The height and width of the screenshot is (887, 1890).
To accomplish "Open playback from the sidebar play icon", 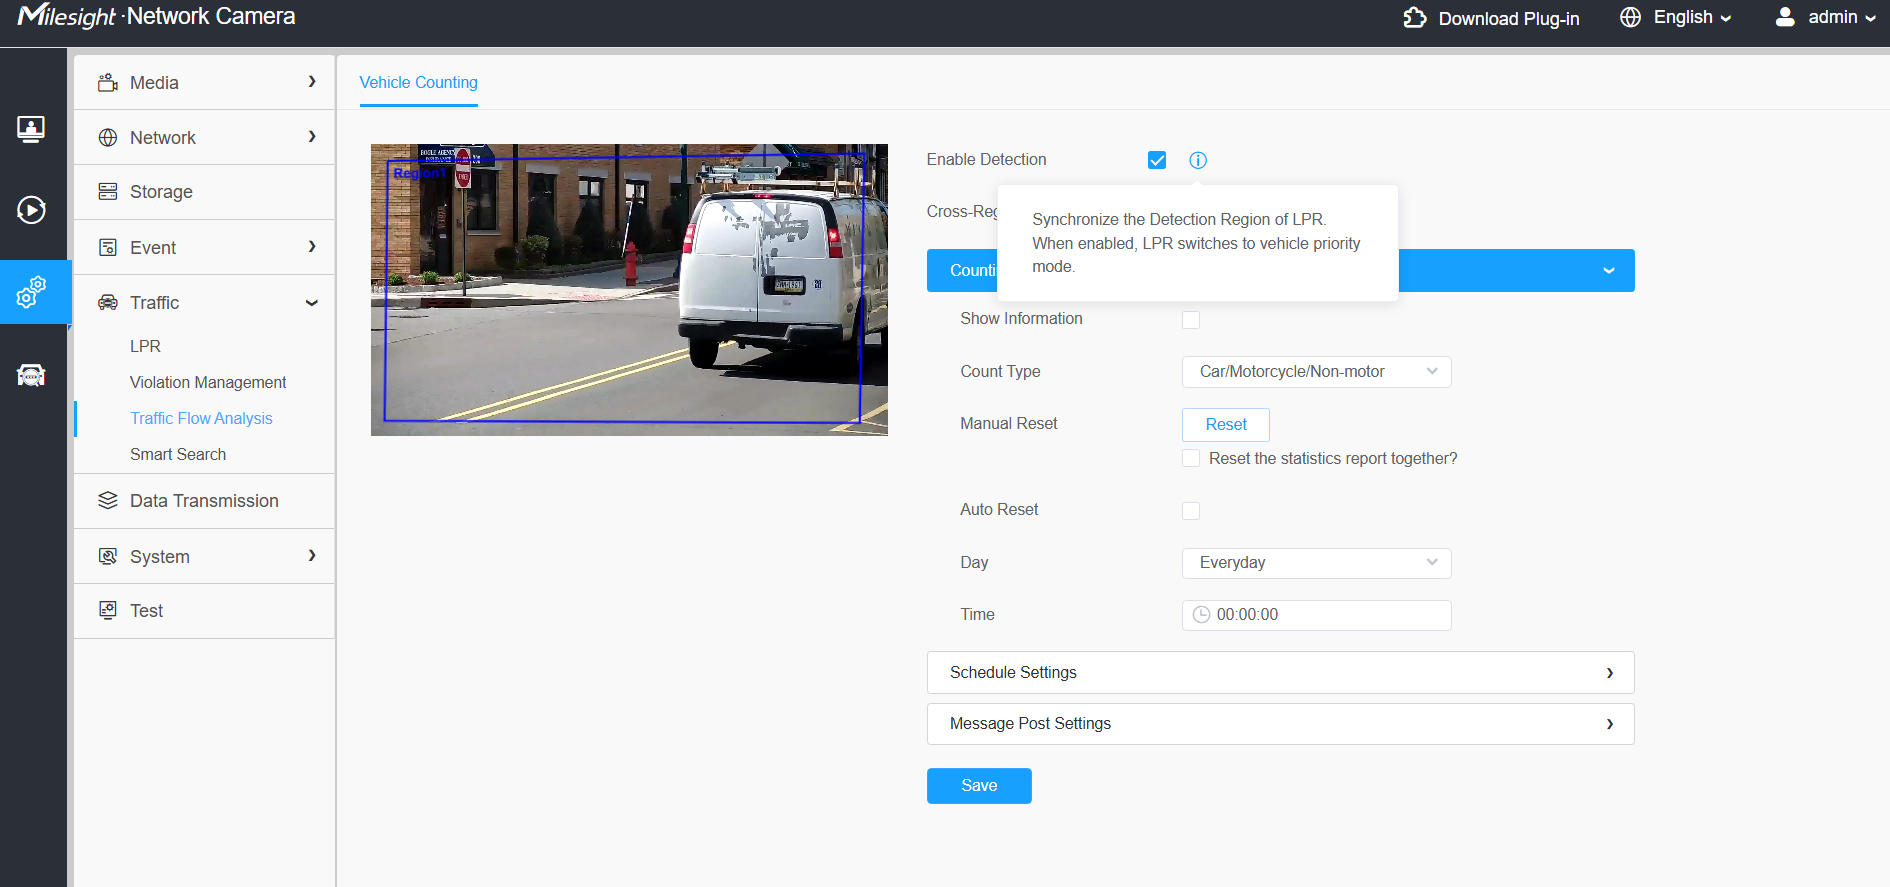I will (x=31, y=210).
